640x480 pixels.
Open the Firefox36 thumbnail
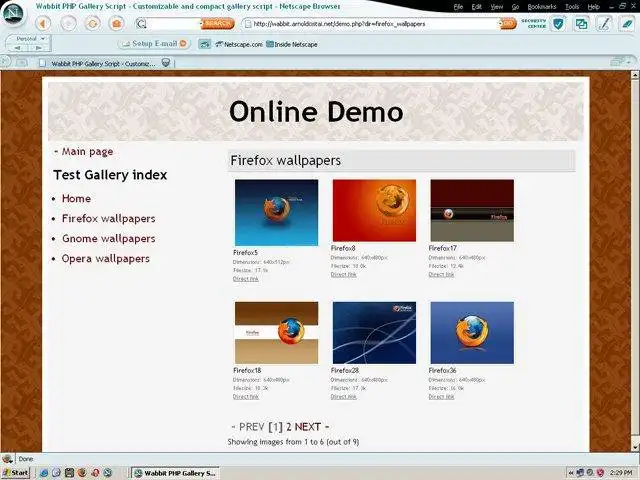472,333
